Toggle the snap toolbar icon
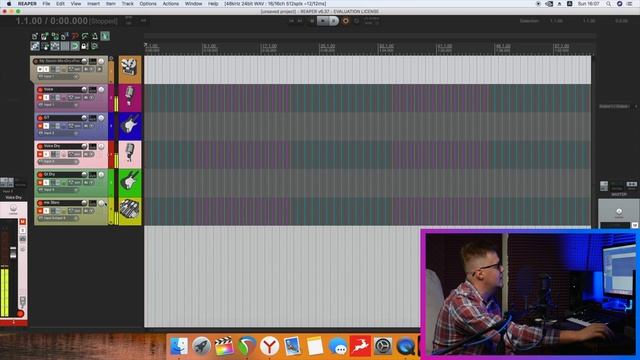 click(x=75, y=46)
